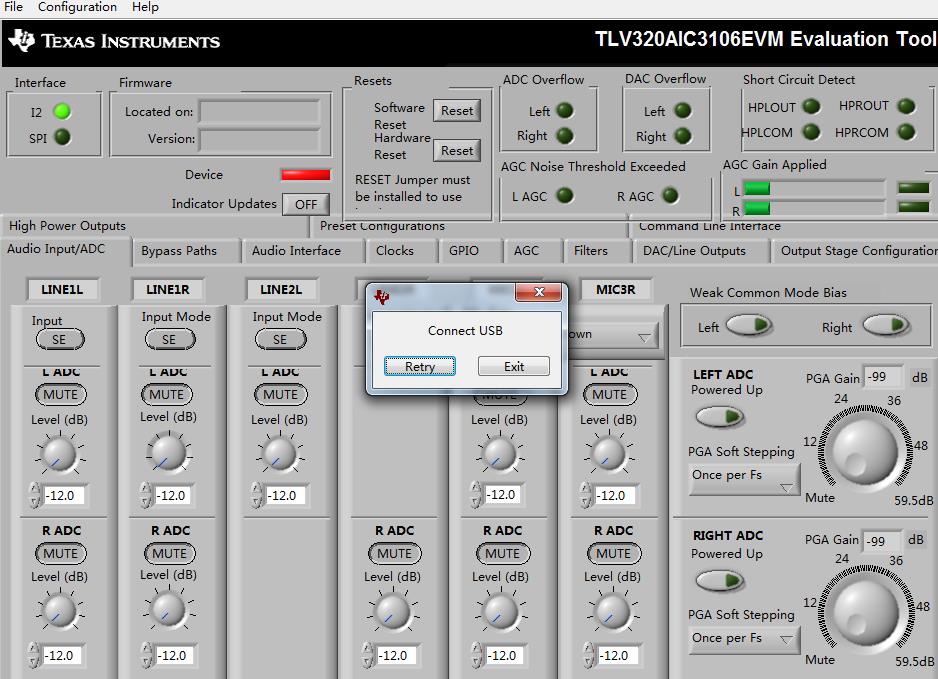Click the Firmware Located on field
938x679 pixels.
tap(260, 111)
